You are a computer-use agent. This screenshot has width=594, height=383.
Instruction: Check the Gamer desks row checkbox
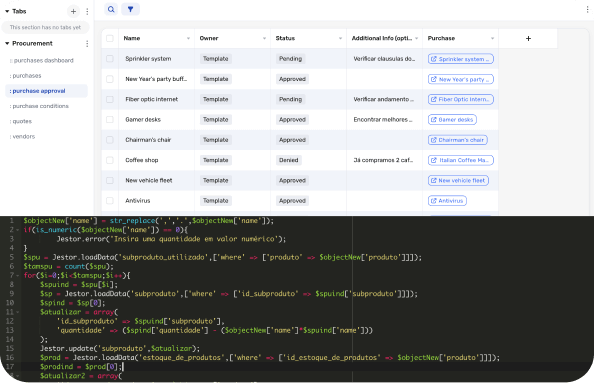[x=110, y=119]
